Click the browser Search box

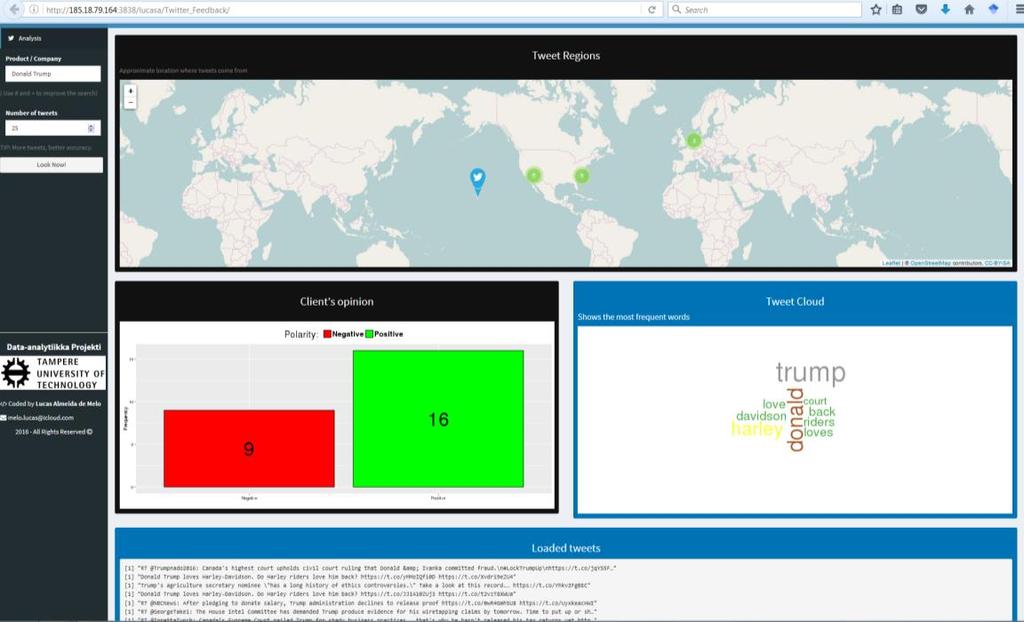point(764,10)
